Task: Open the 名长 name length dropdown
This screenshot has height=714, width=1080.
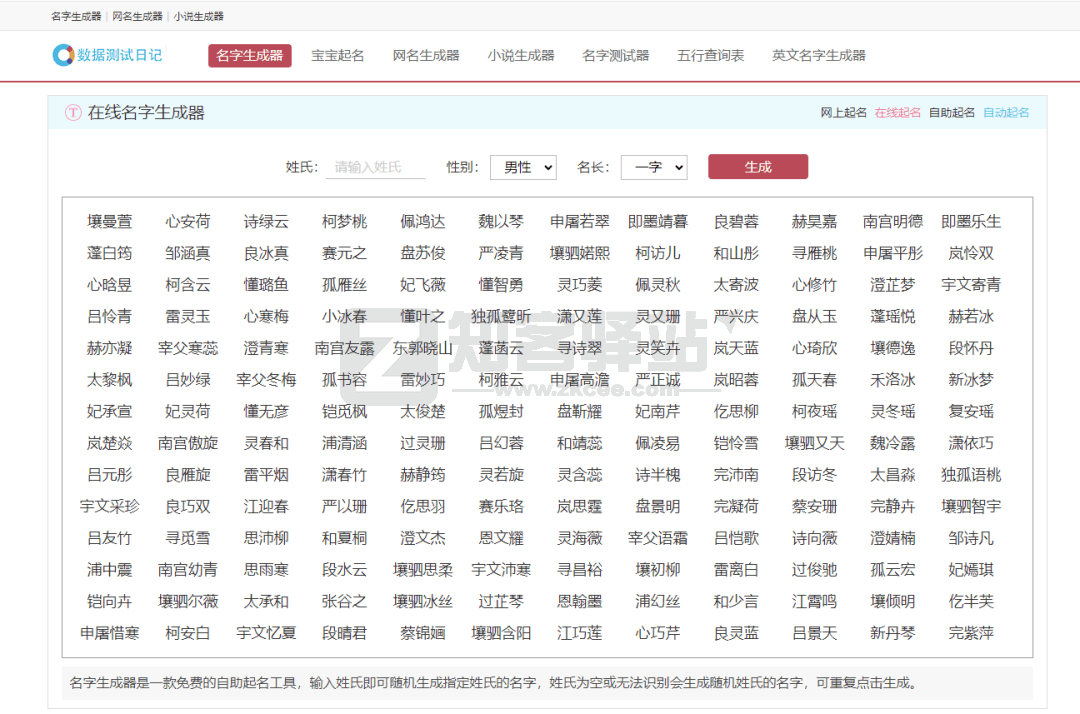Action: (x=654, y=168)
